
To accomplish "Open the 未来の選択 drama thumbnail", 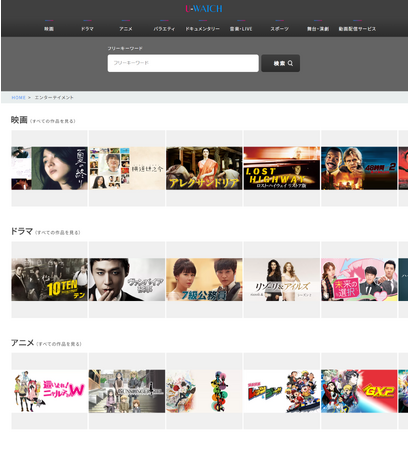I will coord(359,280).
